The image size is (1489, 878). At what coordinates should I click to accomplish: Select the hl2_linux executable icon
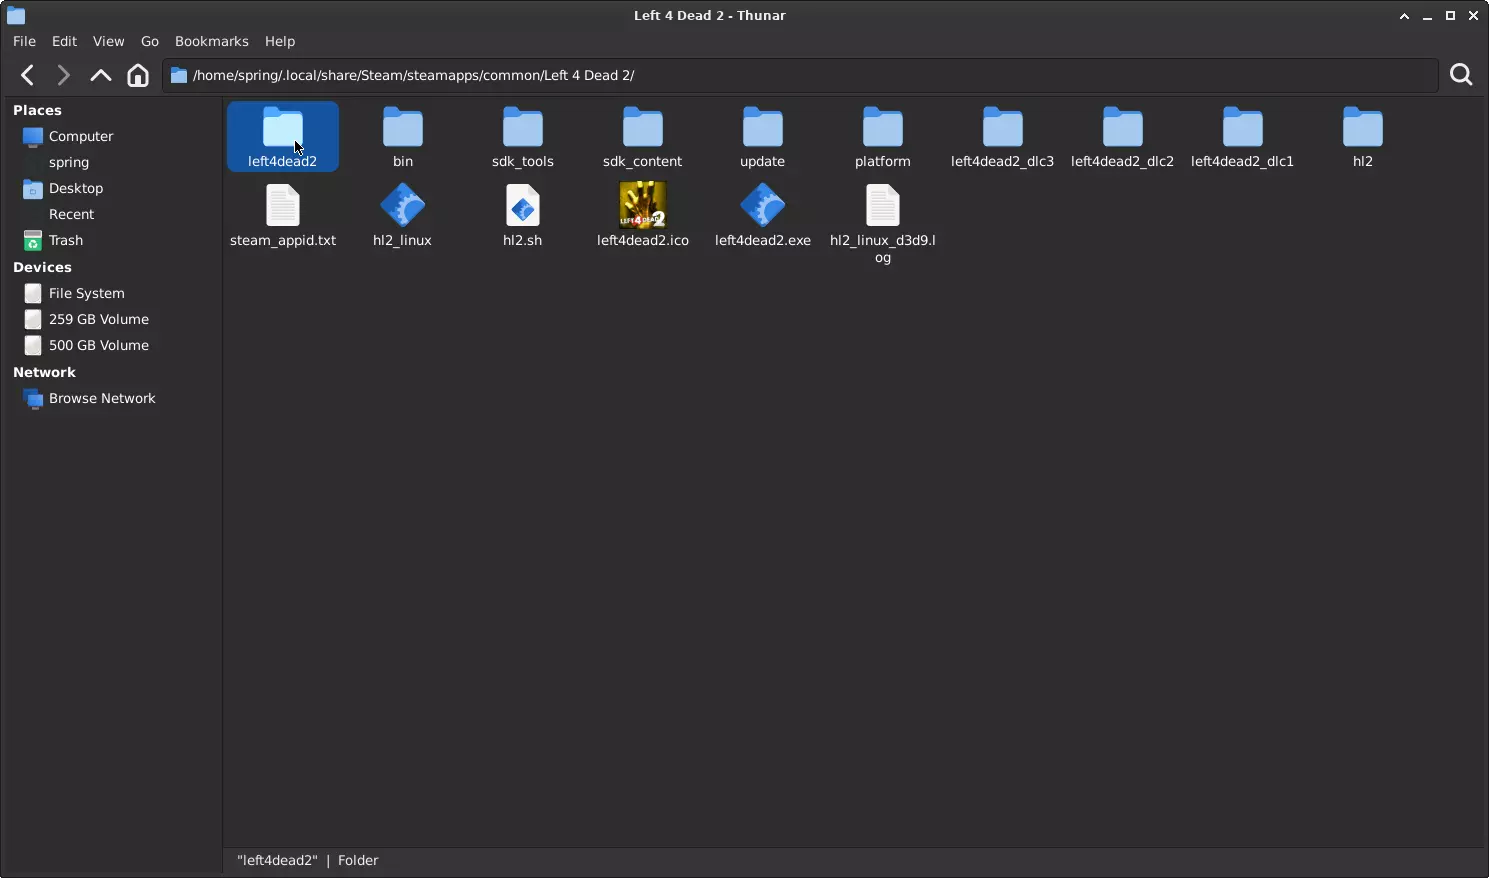coord(402,207)
